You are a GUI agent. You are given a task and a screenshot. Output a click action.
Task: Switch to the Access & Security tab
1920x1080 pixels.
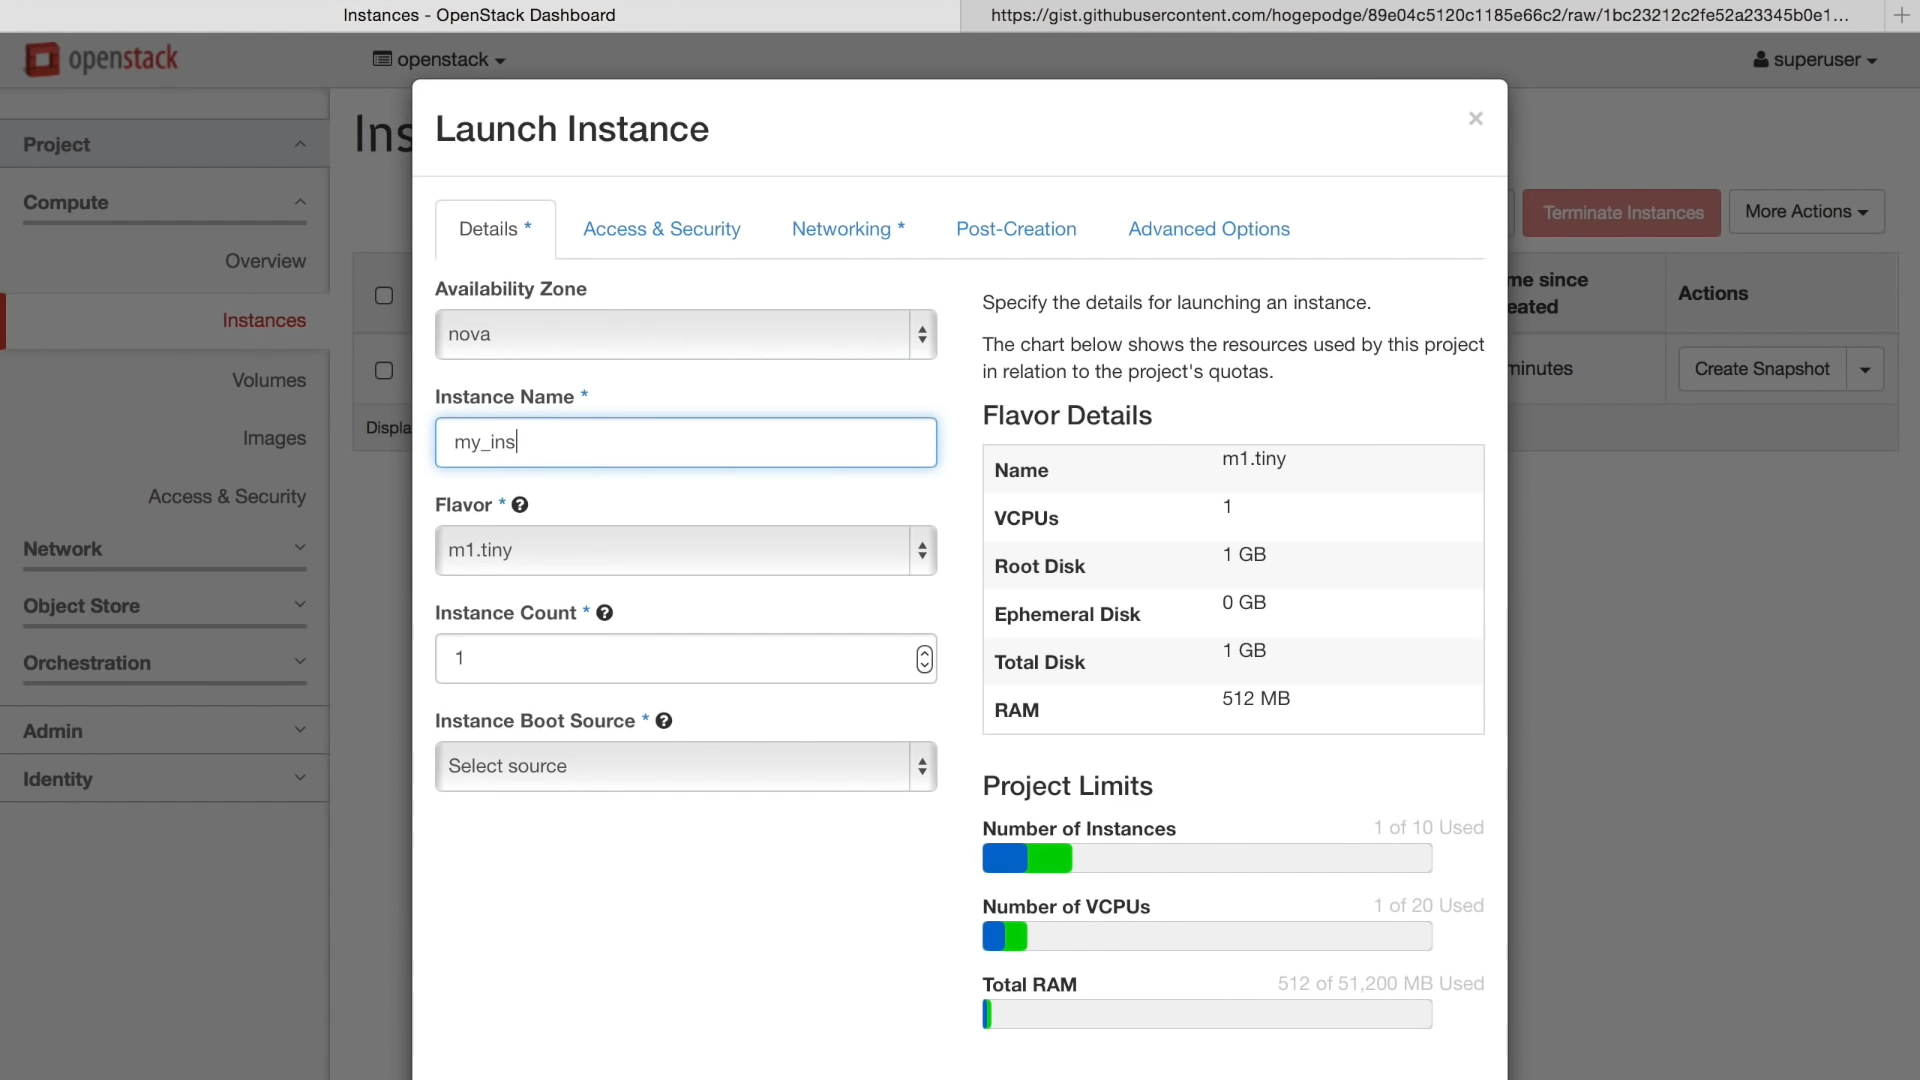(x=661, y=229)
